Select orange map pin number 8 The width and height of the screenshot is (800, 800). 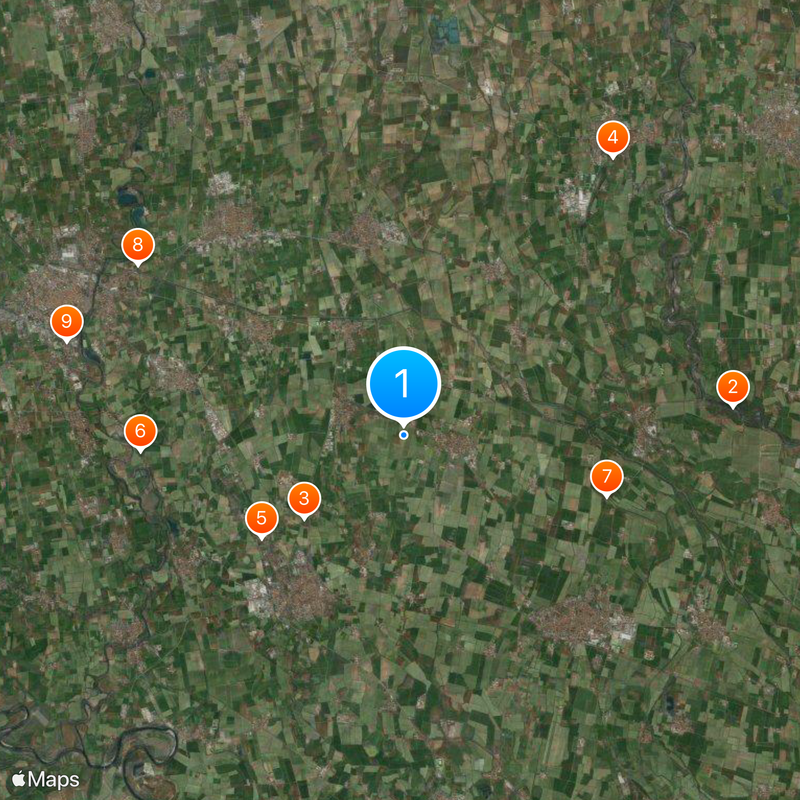click(138, 245)
